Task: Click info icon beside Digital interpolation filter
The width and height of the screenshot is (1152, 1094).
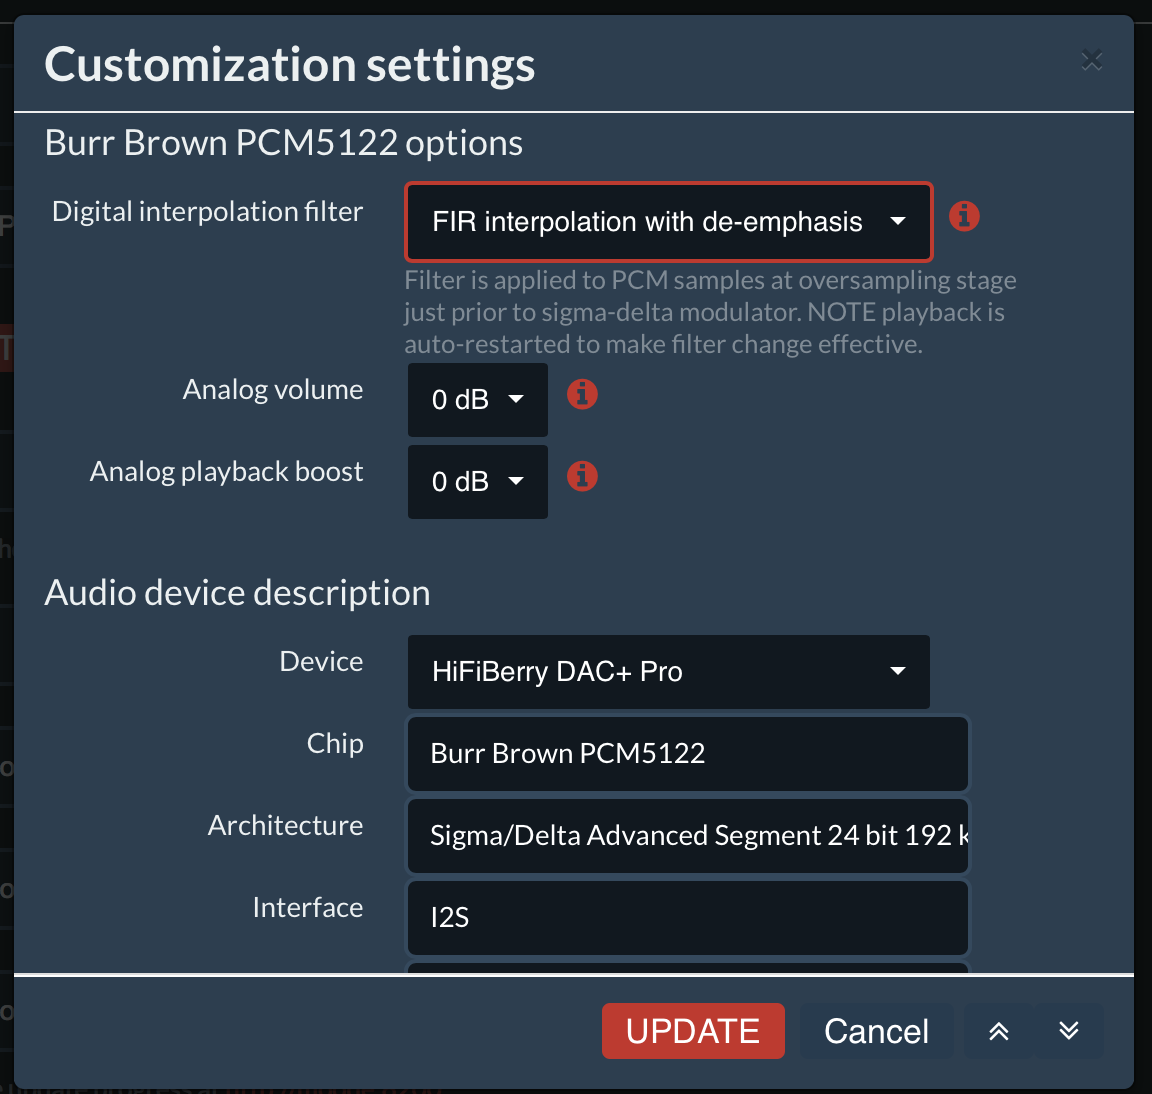Action: point(964,217)
